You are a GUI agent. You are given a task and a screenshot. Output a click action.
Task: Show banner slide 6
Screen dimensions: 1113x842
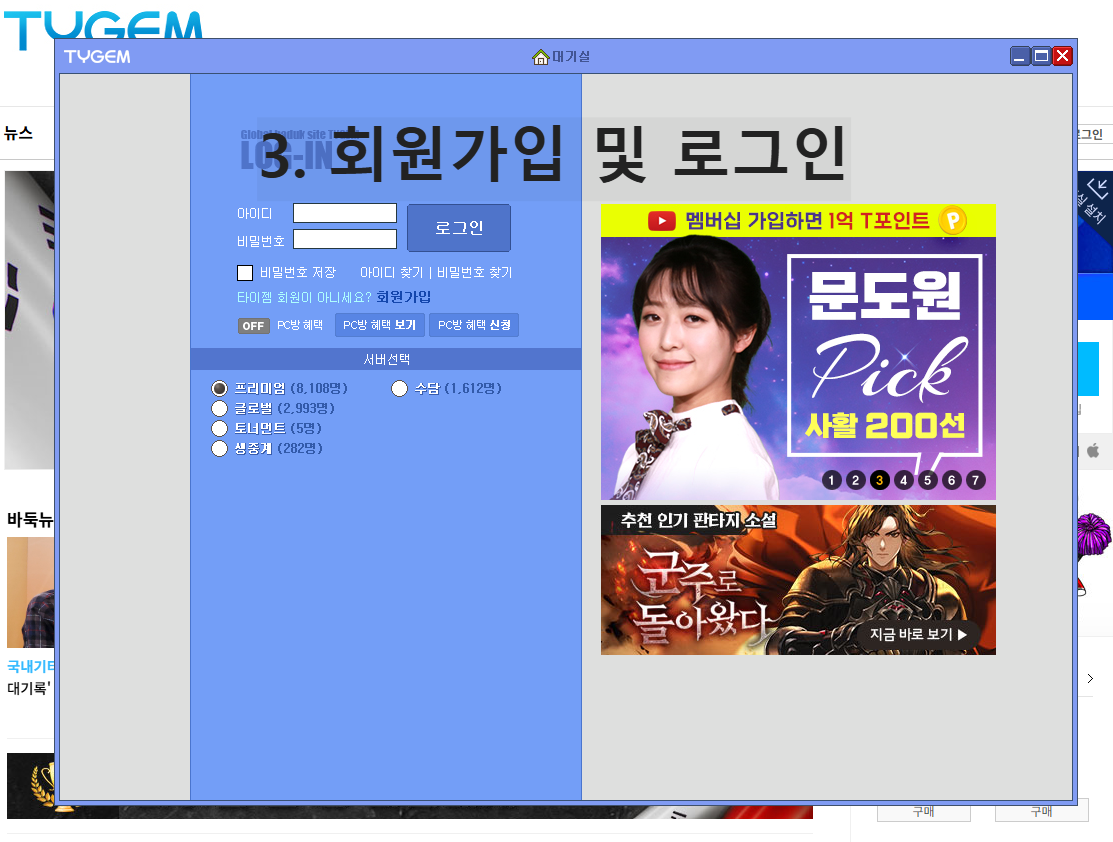point(952,481)
